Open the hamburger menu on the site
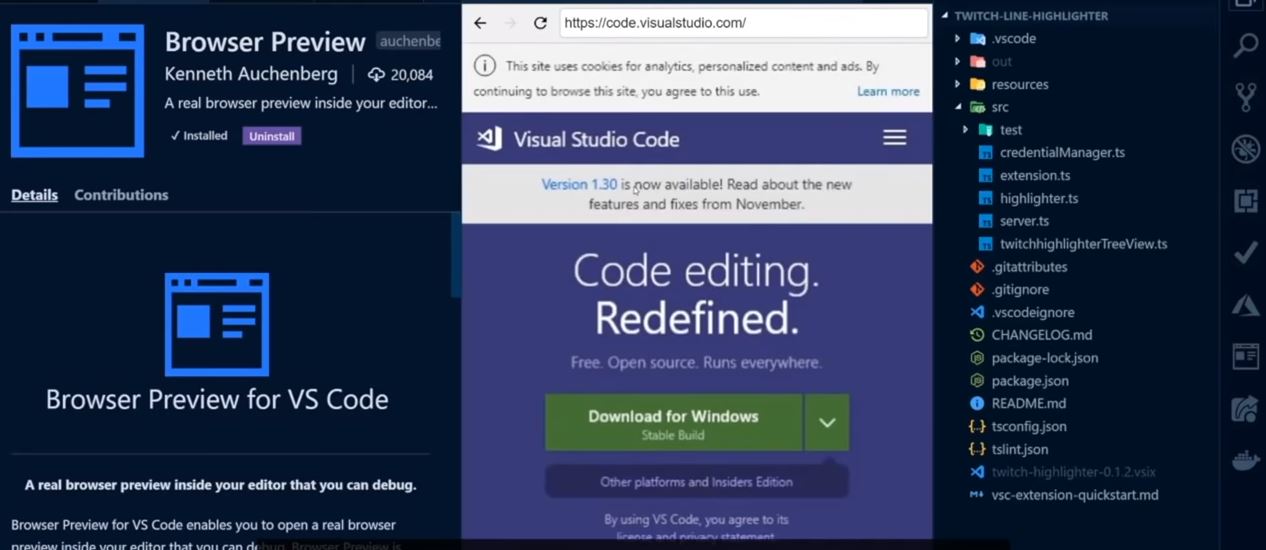Image resolution: width=1266 pixels, height=550 pixels. click(x=895, y=138)
